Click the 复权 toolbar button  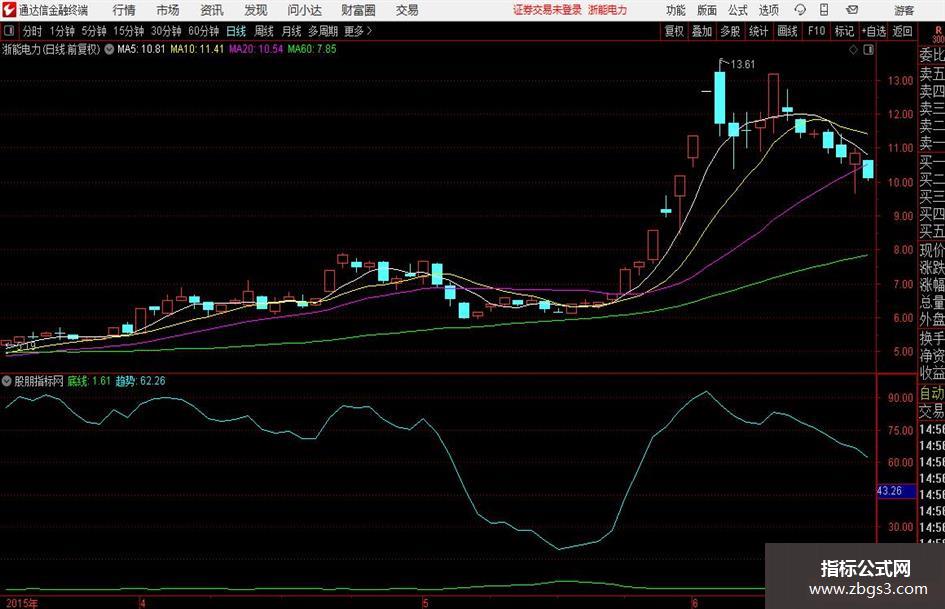tap(674, 31)
